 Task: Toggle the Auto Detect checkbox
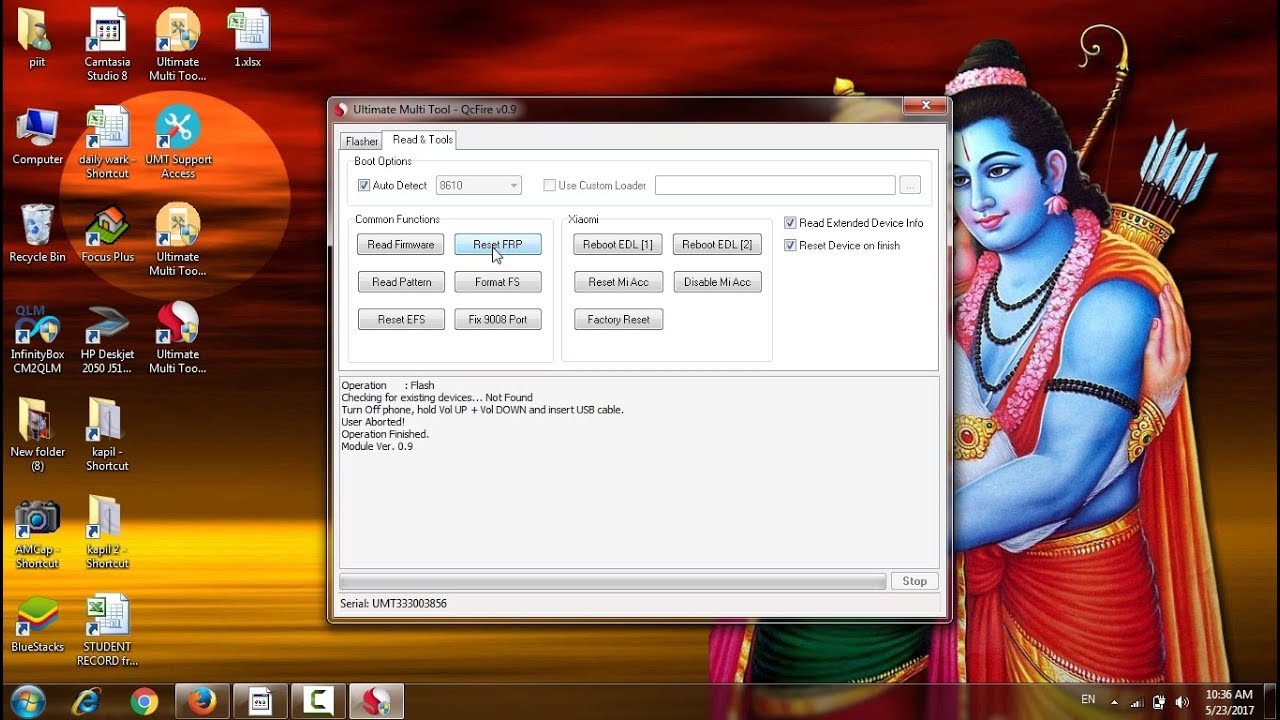364,185
